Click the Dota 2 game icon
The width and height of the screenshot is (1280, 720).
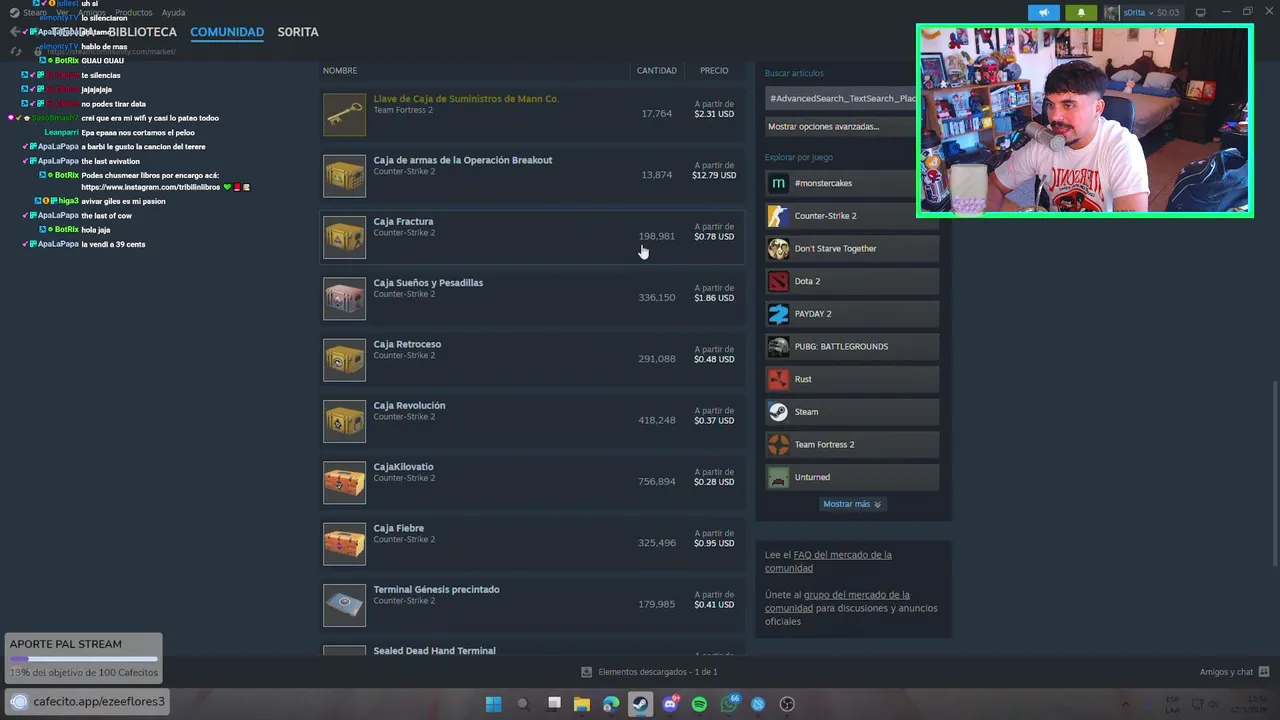tap(778, 281)
